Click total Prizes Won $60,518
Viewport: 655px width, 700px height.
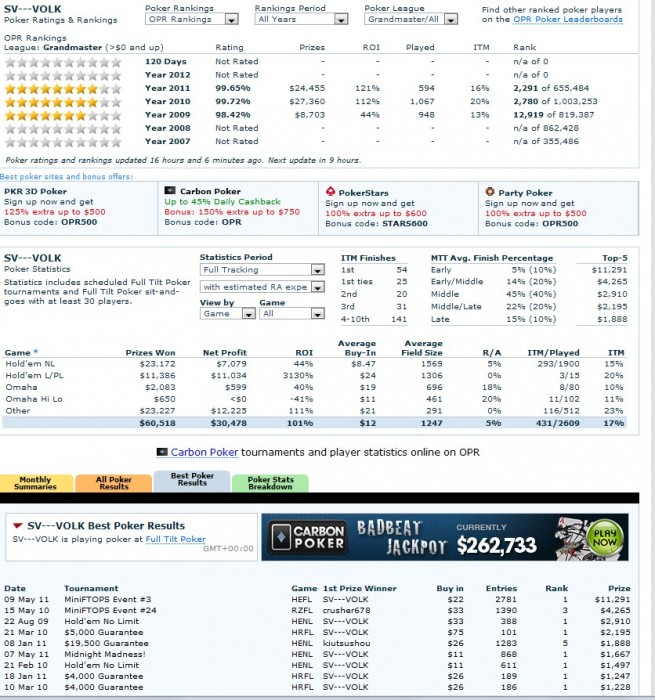click(158, 423)
